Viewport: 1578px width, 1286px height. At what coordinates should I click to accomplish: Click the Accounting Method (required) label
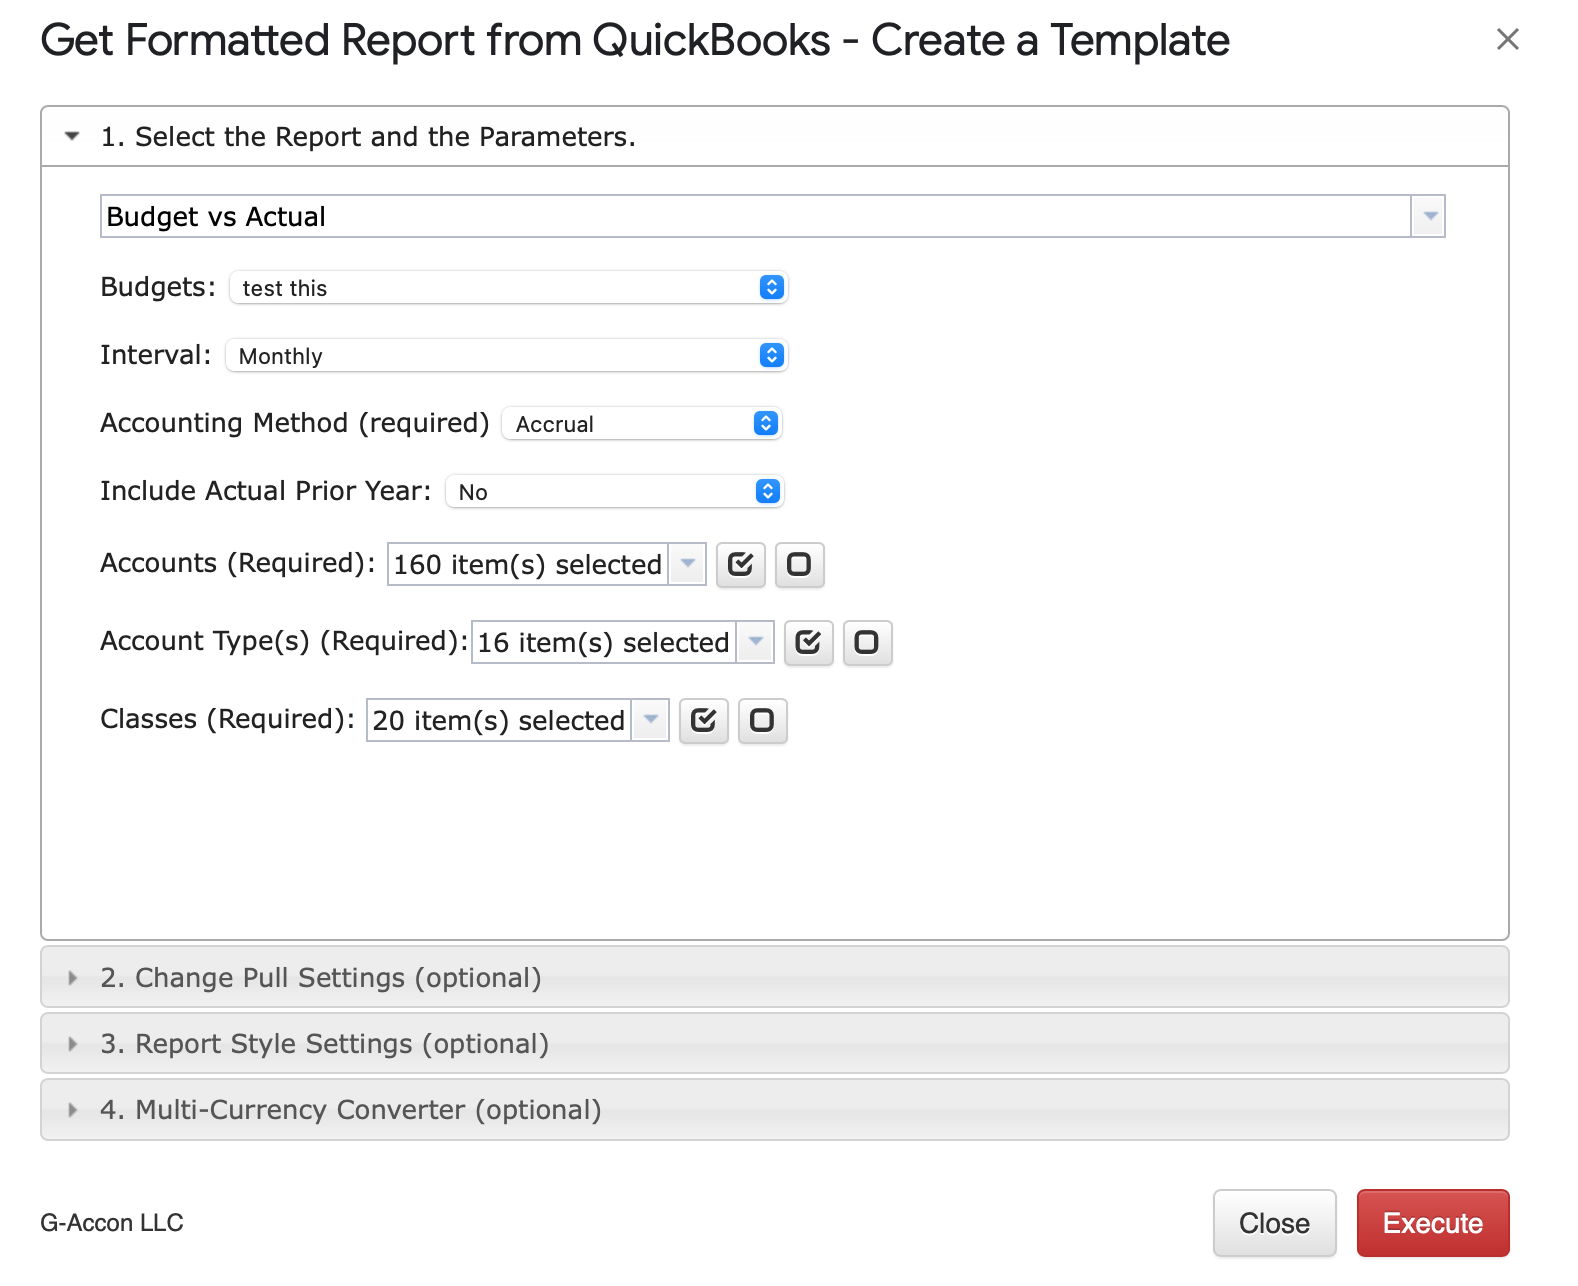click(x=295, y=423)
